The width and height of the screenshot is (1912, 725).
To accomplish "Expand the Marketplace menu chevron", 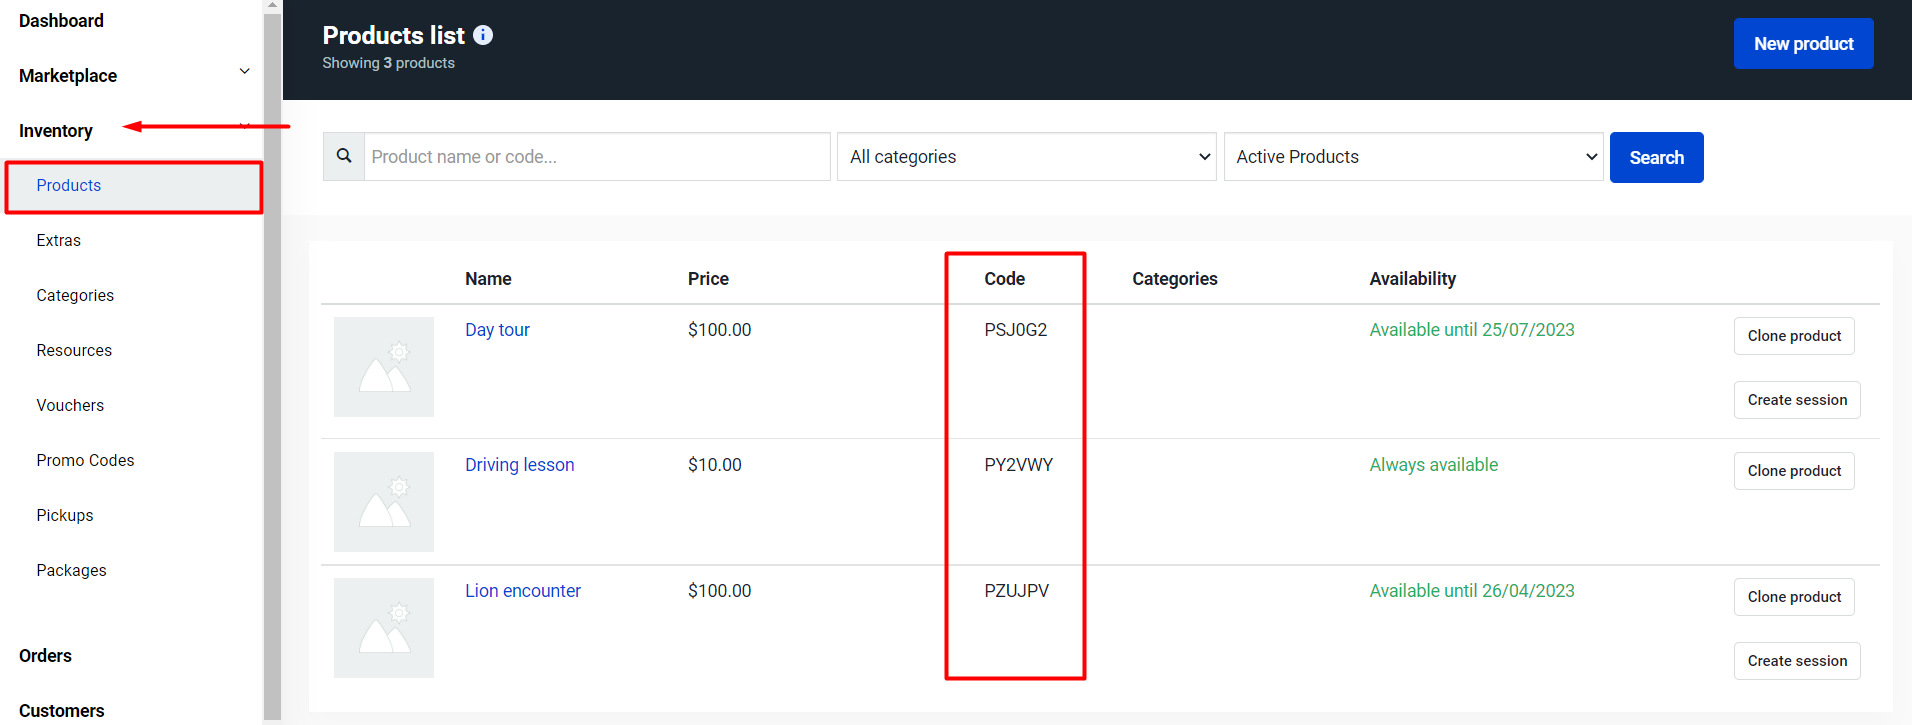I will [244, 71].
